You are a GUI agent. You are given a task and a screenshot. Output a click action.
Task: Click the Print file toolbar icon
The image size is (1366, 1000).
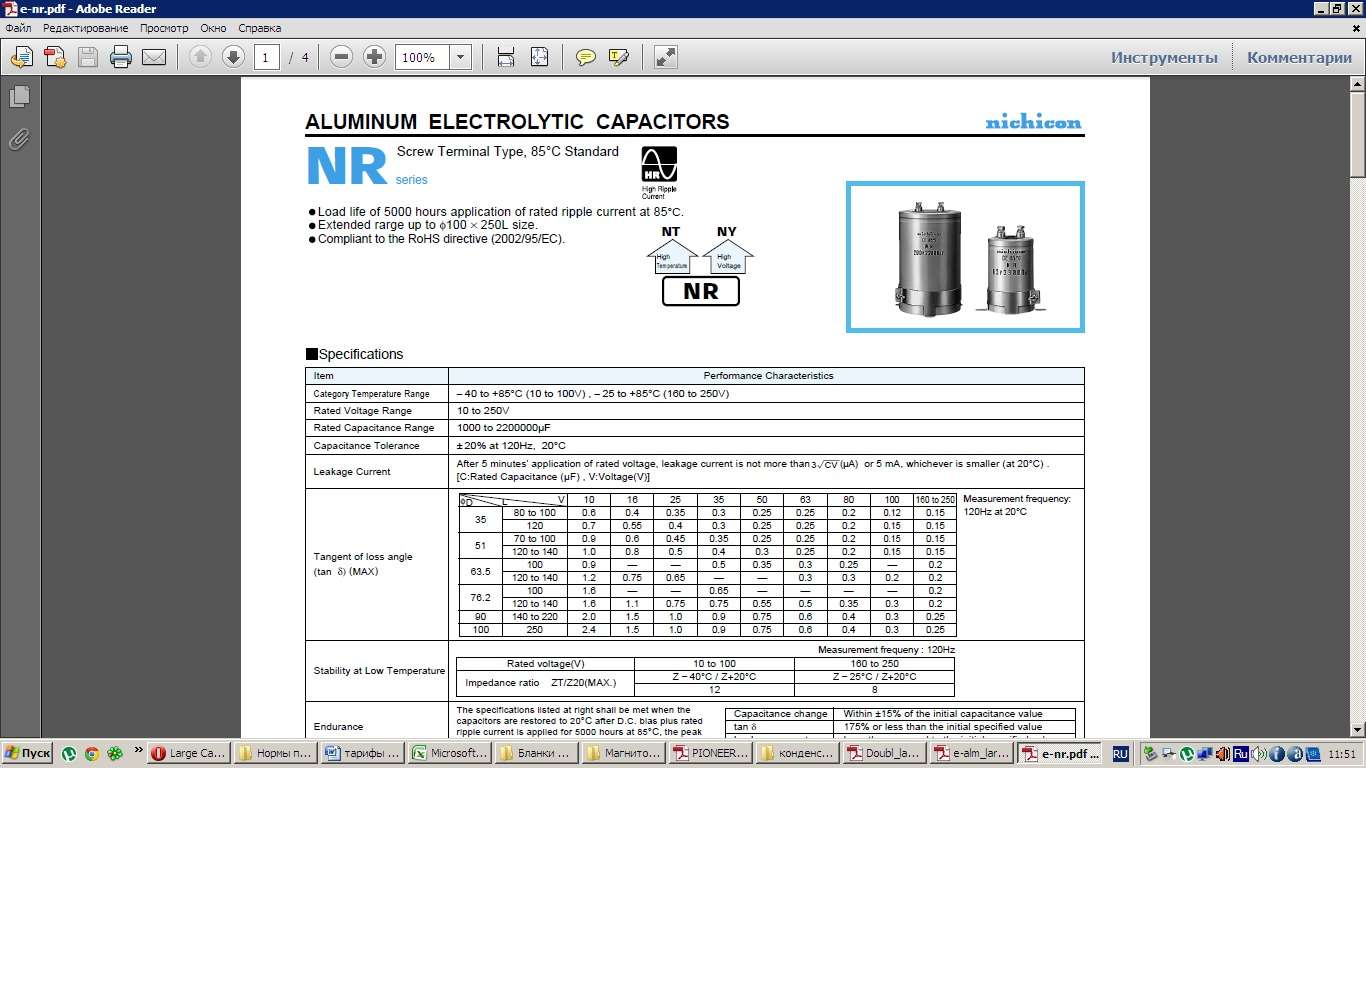121,57
